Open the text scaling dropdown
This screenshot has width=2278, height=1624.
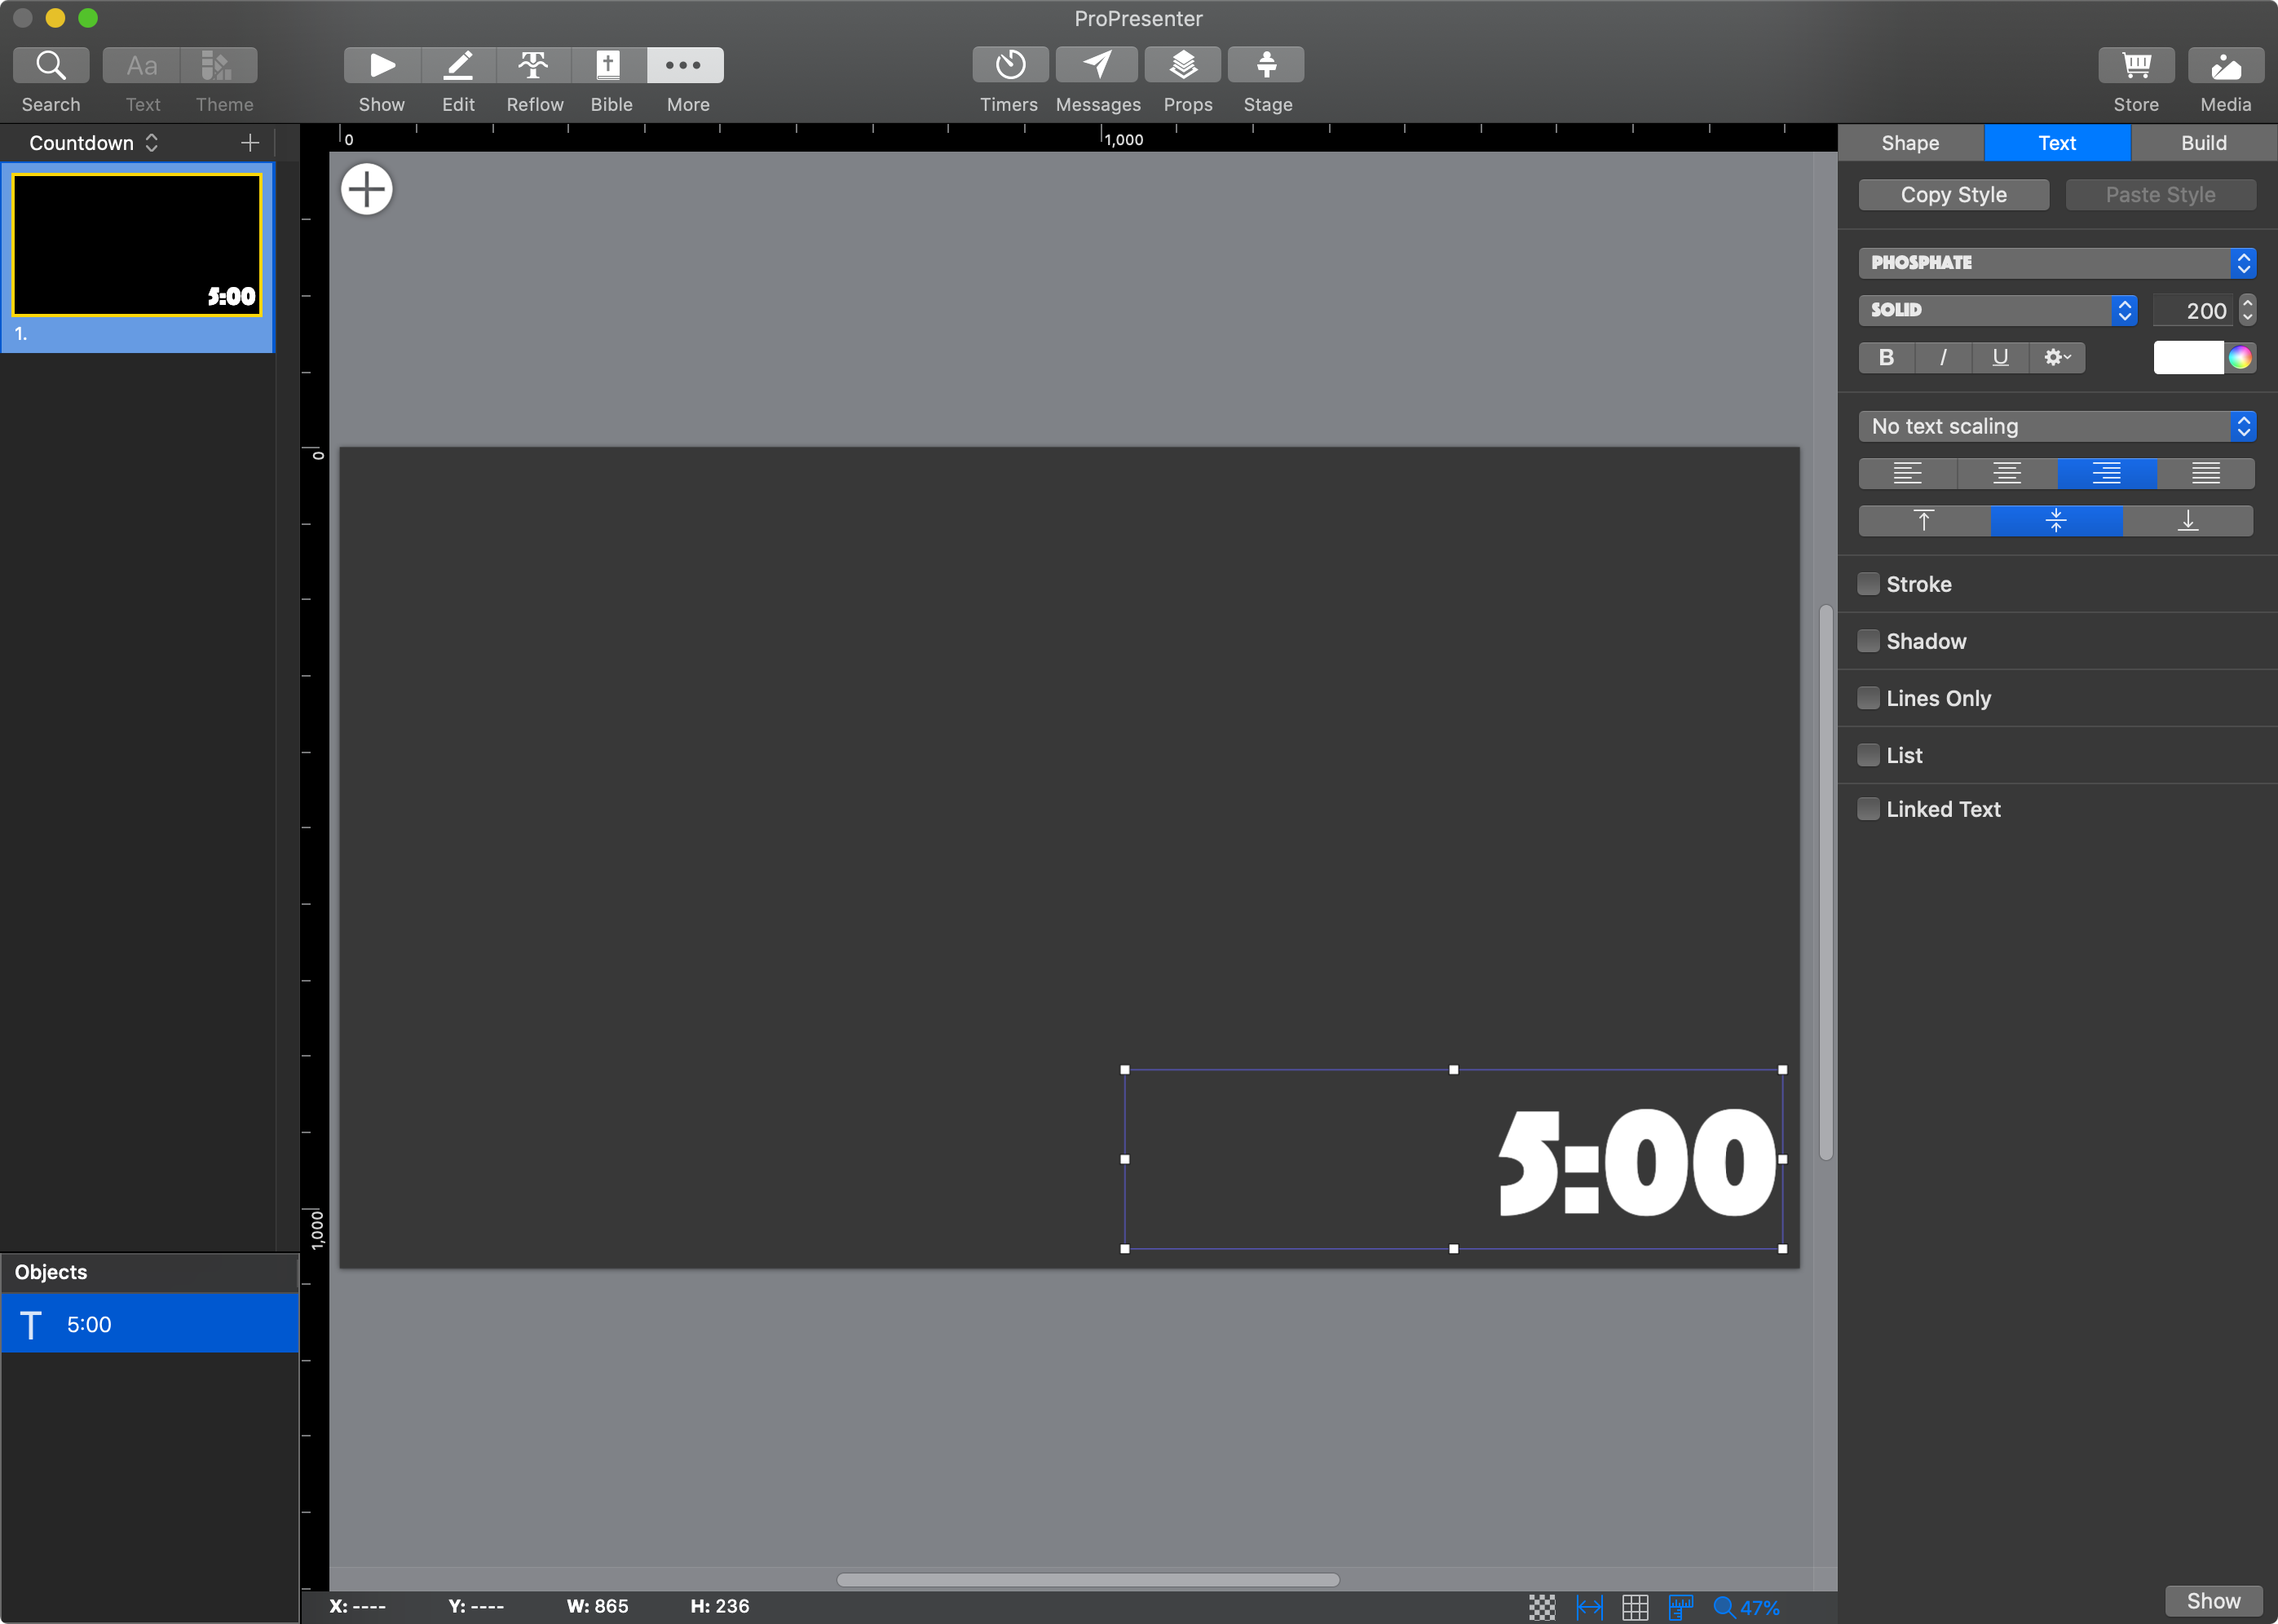point(2056,426)
